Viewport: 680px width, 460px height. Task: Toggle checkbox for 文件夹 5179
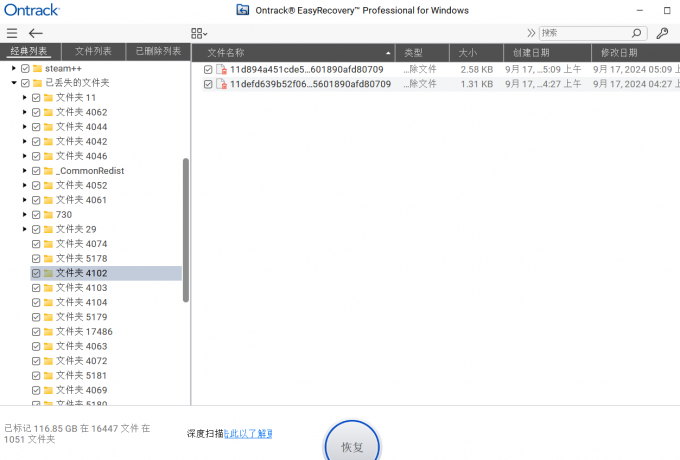[x=36, y=317]
